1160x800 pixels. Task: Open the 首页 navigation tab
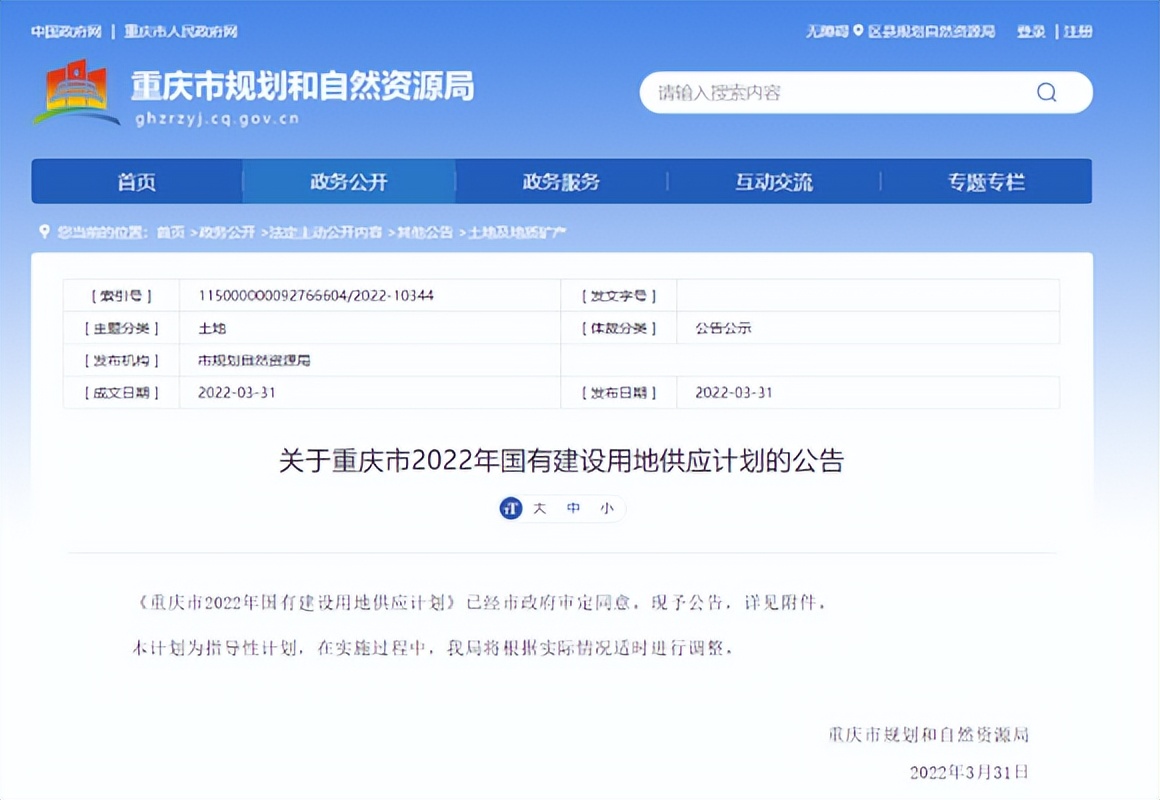137,181
